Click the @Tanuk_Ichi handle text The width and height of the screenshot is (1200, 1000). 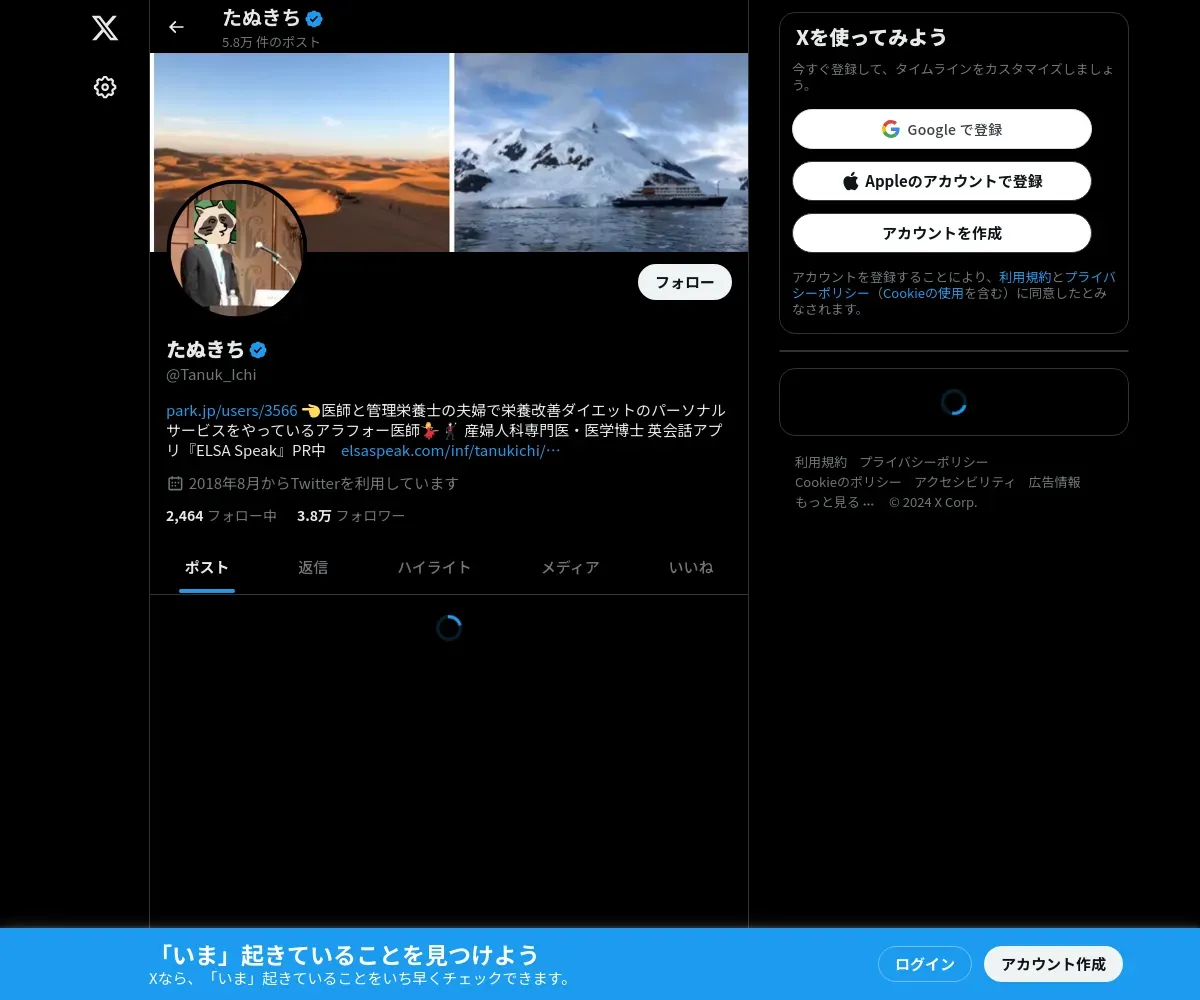[211, 375]
